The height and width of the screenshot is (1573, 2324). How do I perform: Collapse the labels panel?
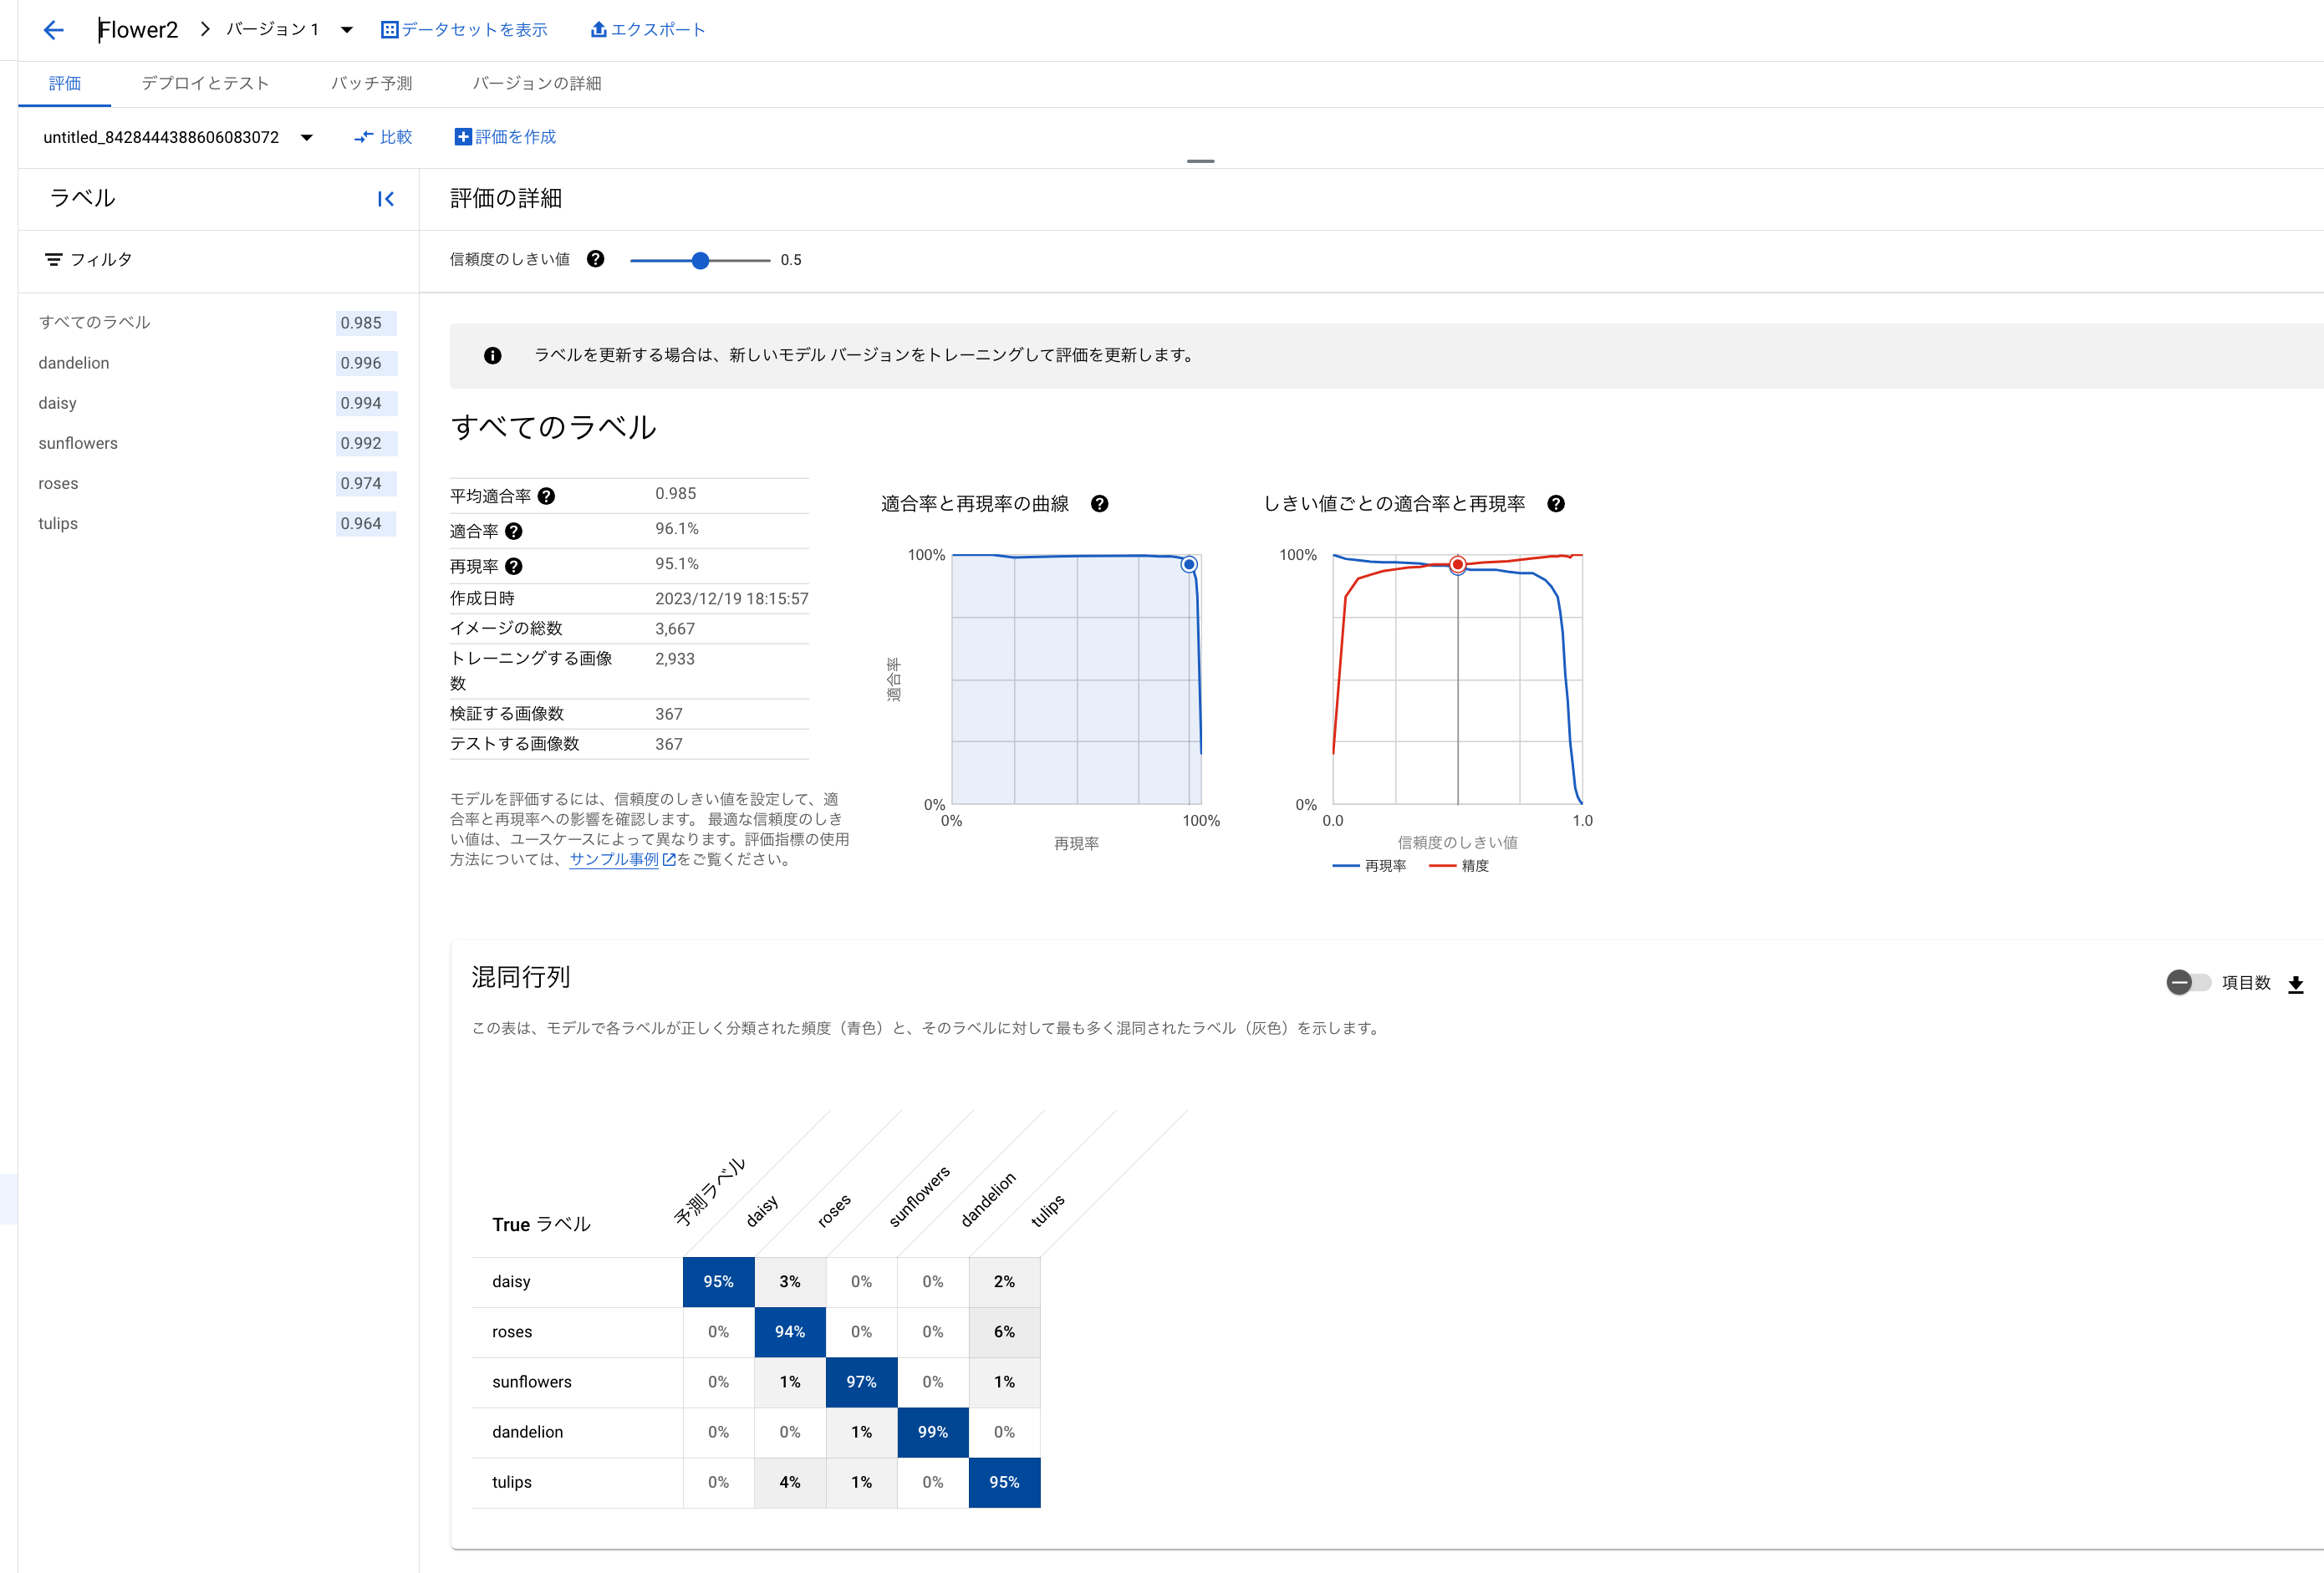coord(385,199)
